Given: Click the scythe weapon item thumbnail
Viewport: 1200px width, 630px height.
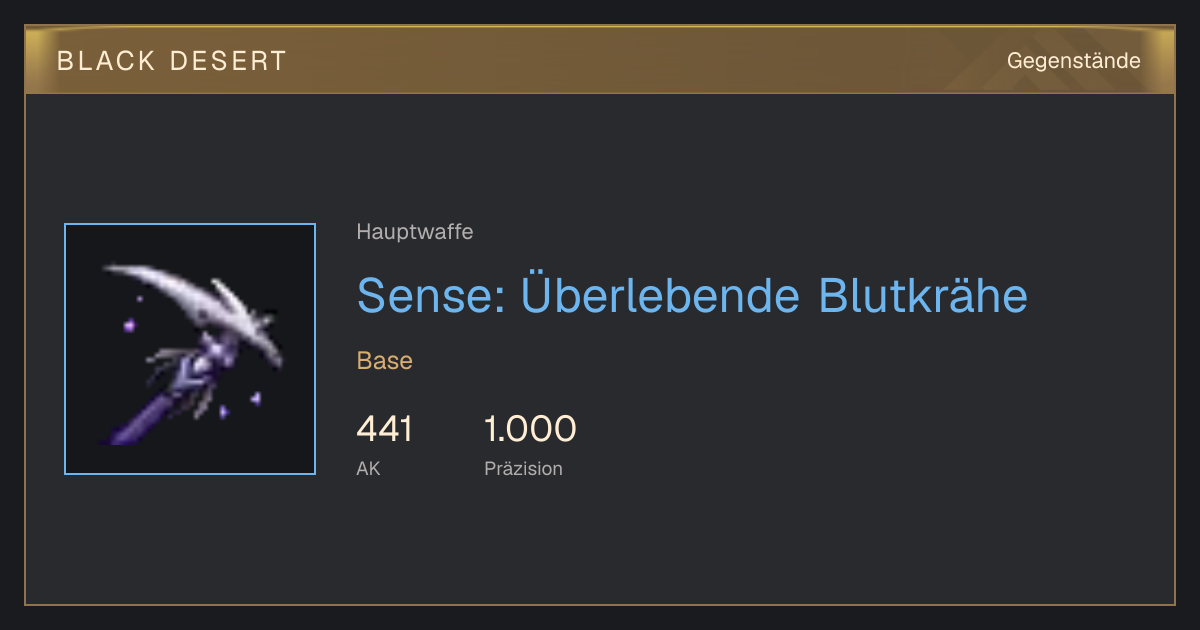Looking at the screenshot, I should (x=190, y=349).
